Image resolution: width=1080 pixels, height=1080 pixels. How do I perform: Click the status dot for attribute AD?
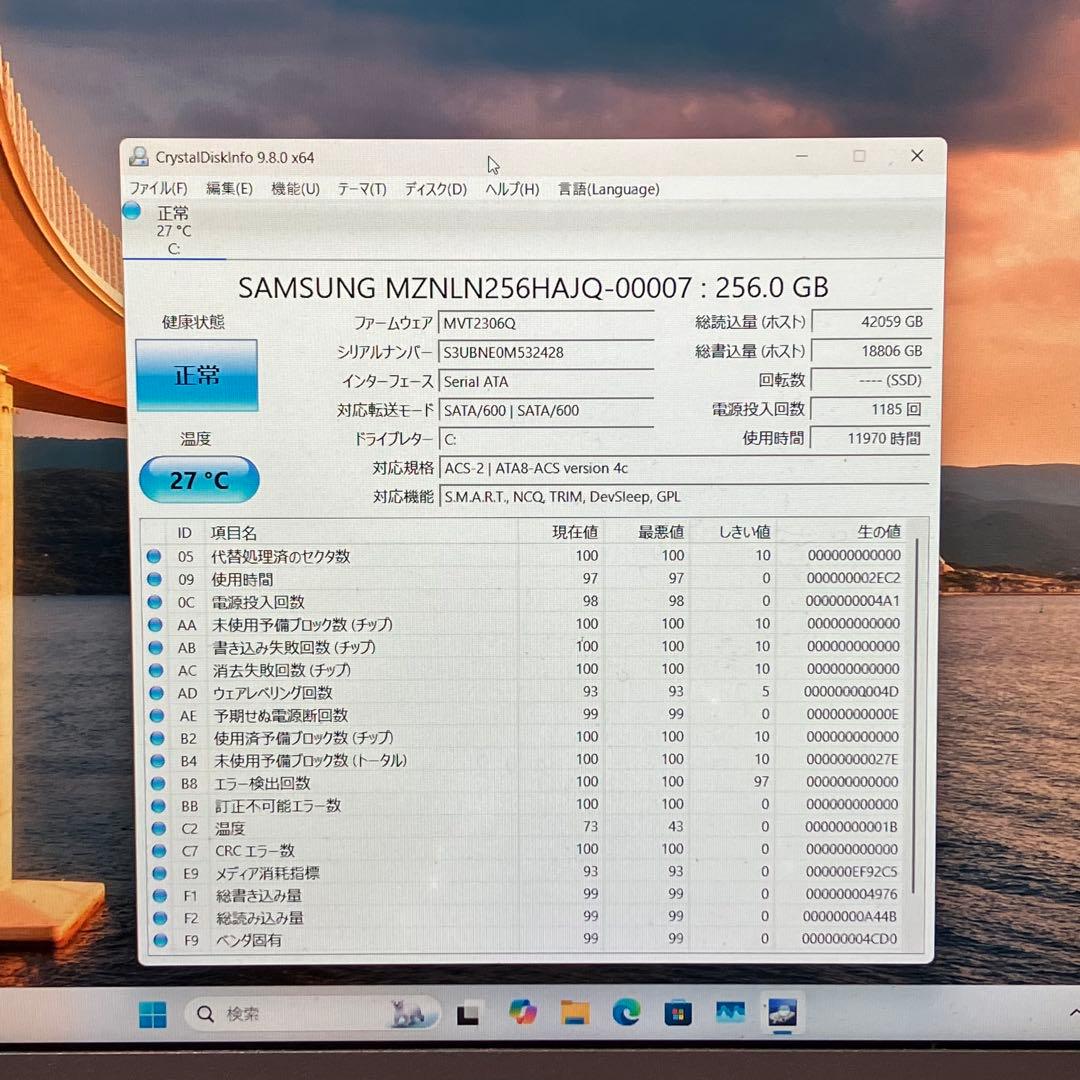tap(156, 693)
